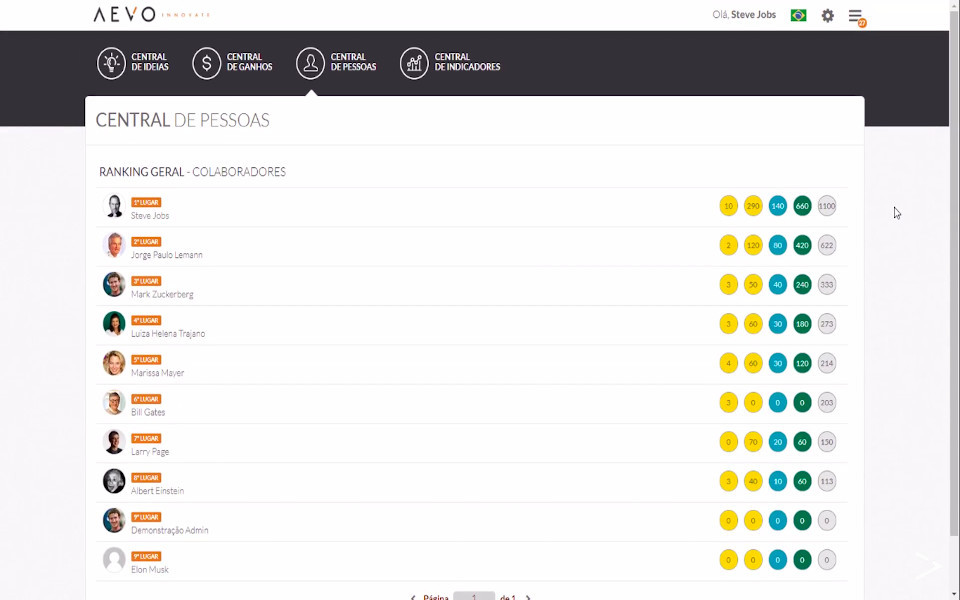Click Bill Gates name
Image resolution: width=960 pixels, height=600 pixels.
coord(148,412)
